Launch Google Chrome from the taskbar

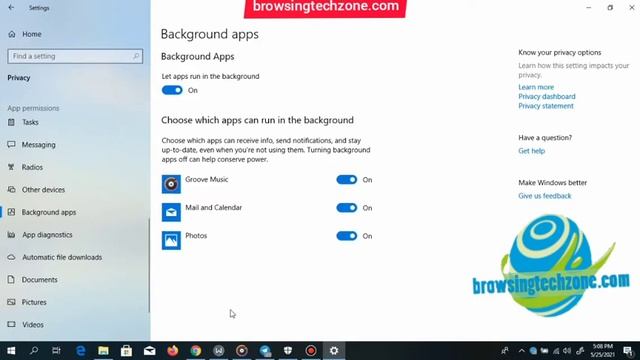coord(196,351)
